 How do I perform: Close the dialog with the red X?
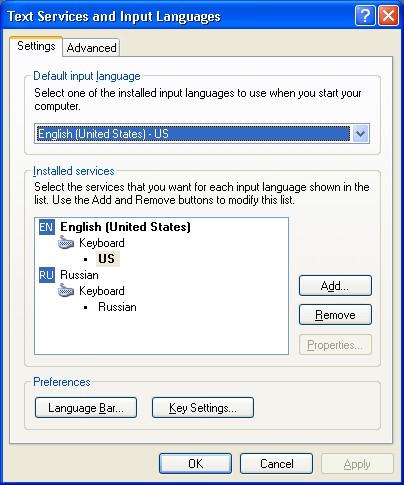pos(388,16)
